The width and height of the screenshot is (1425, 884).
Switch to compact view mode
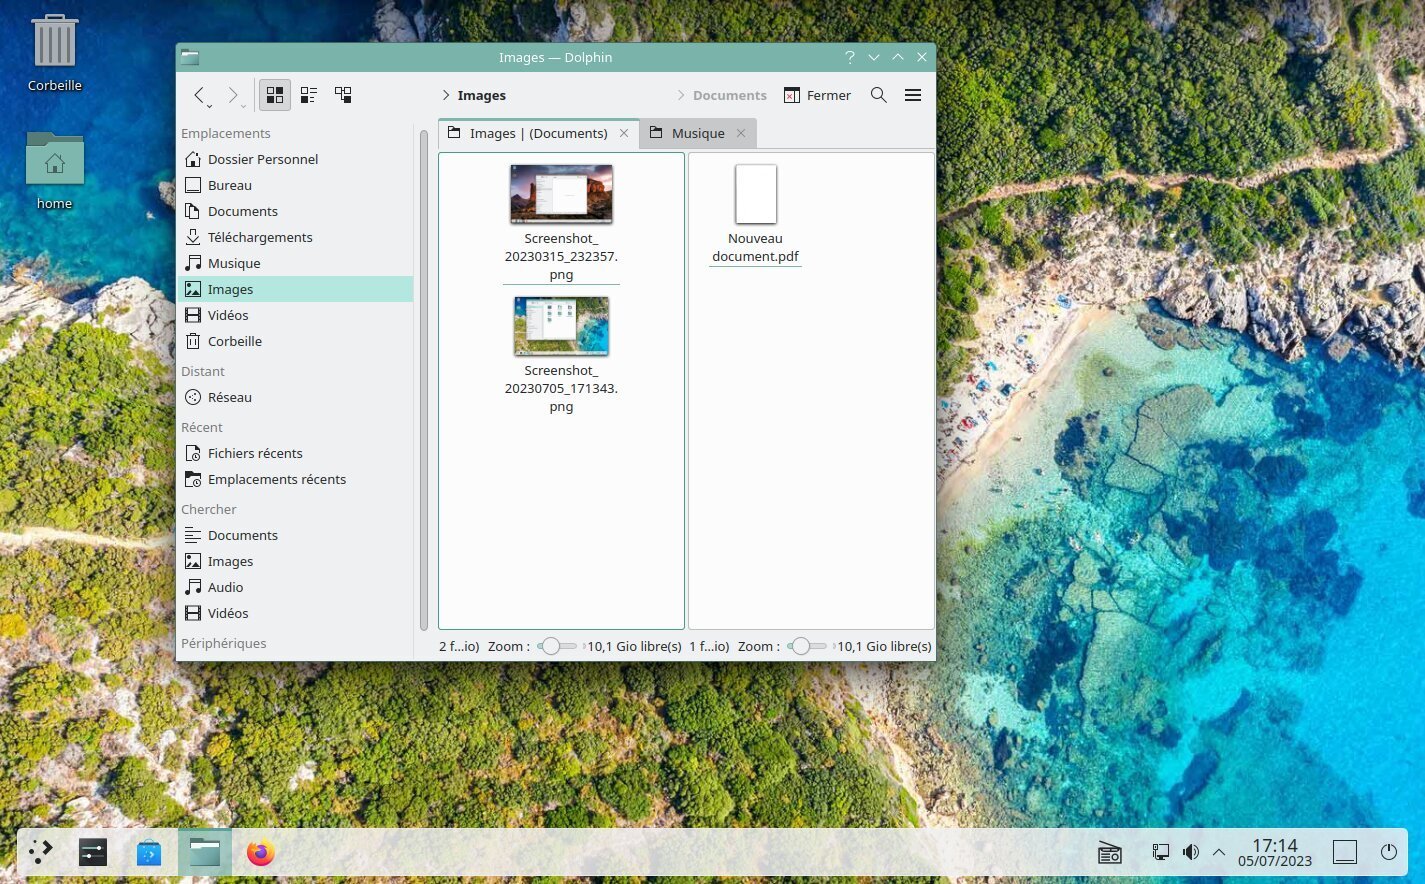(x=309, y=95)
